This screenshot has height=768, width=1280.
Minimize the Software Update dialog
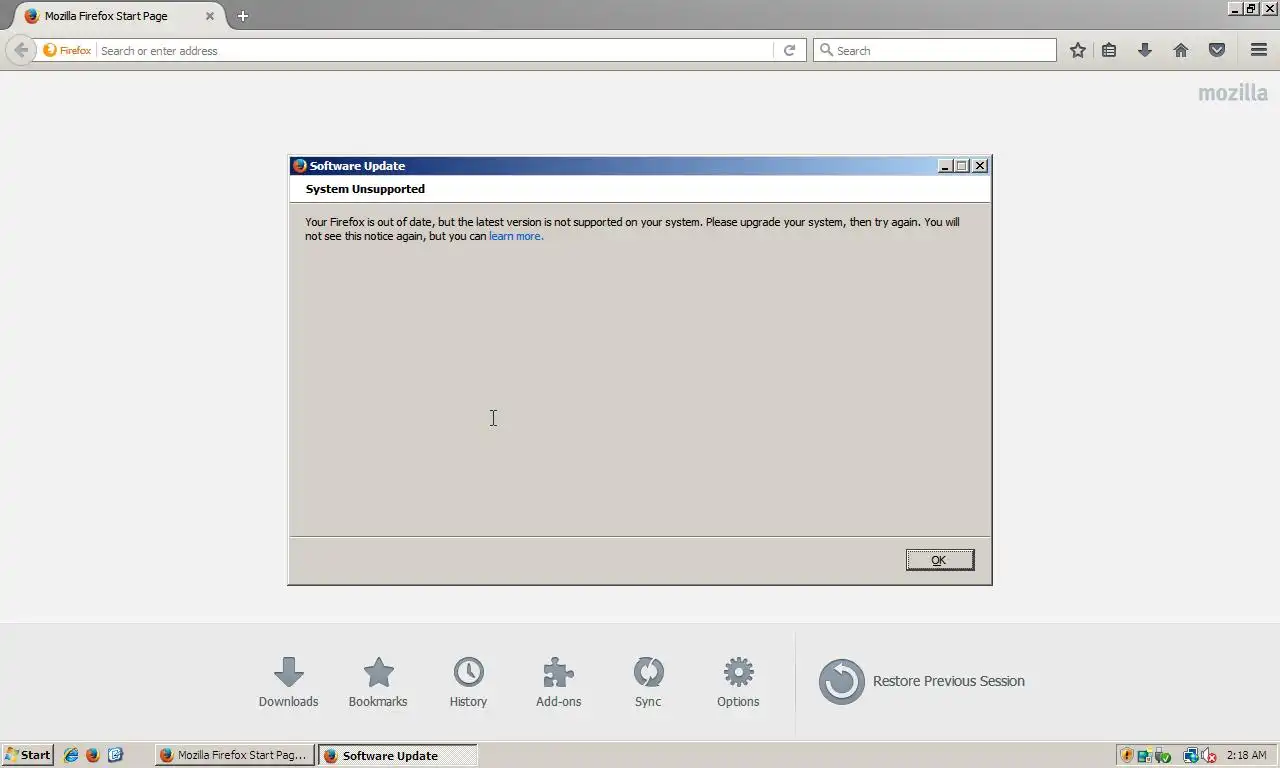[946, 166]
